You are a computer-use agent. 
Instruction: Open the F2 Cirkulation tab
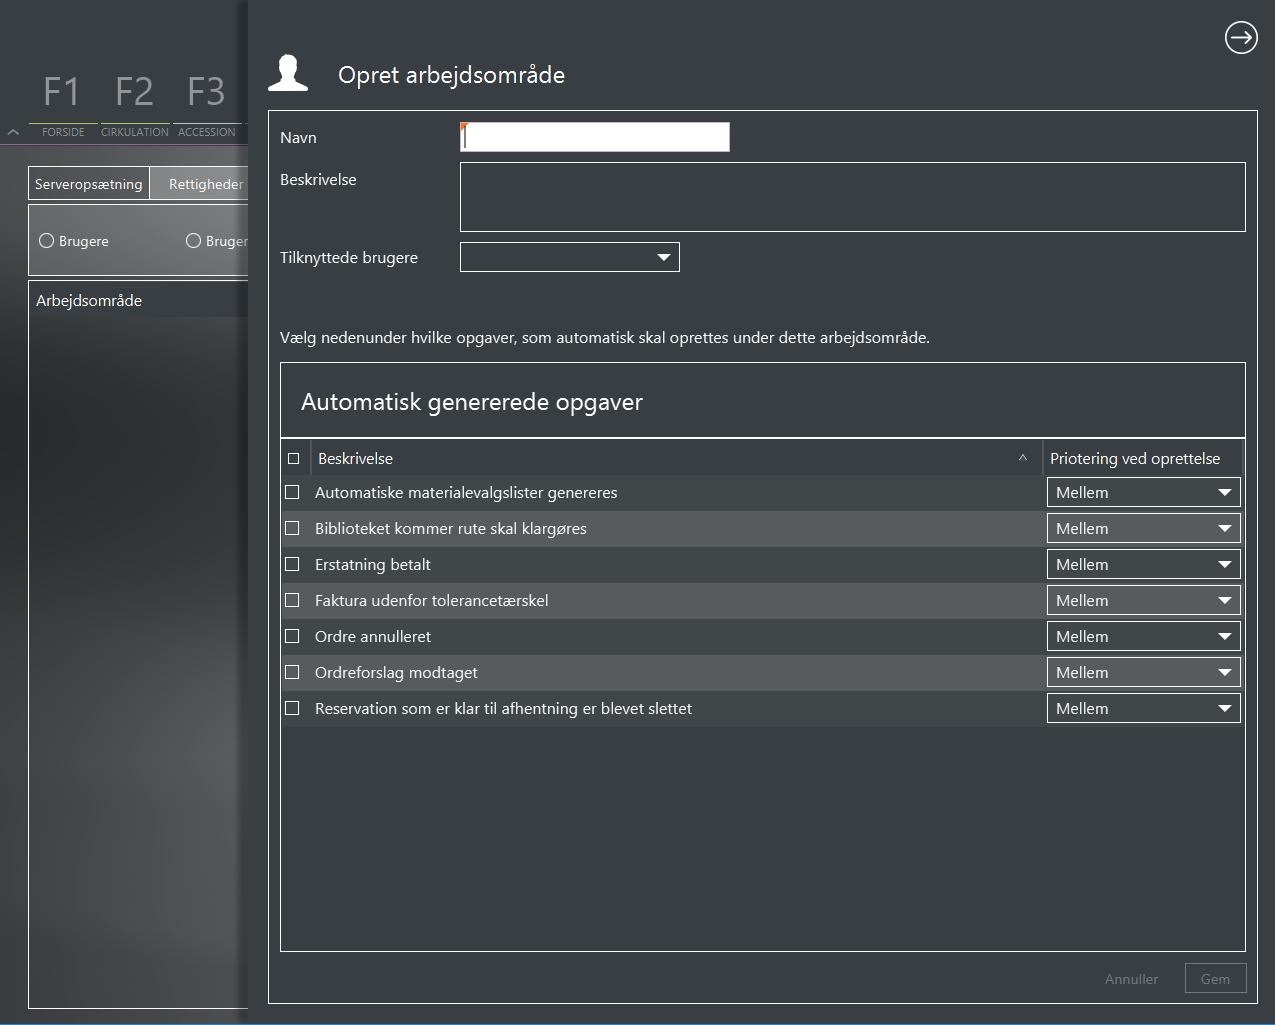coord(134,105)
